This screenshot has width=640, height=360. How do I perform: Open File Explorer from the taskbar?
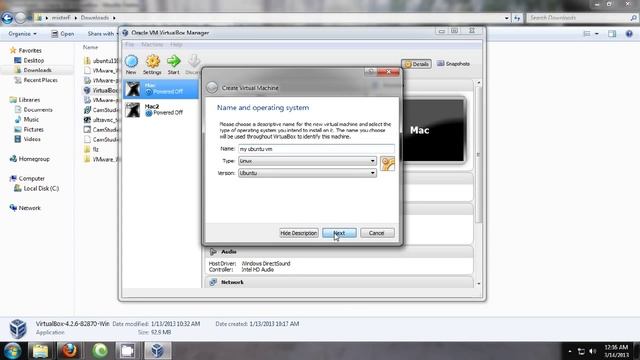tap(40, 351)
